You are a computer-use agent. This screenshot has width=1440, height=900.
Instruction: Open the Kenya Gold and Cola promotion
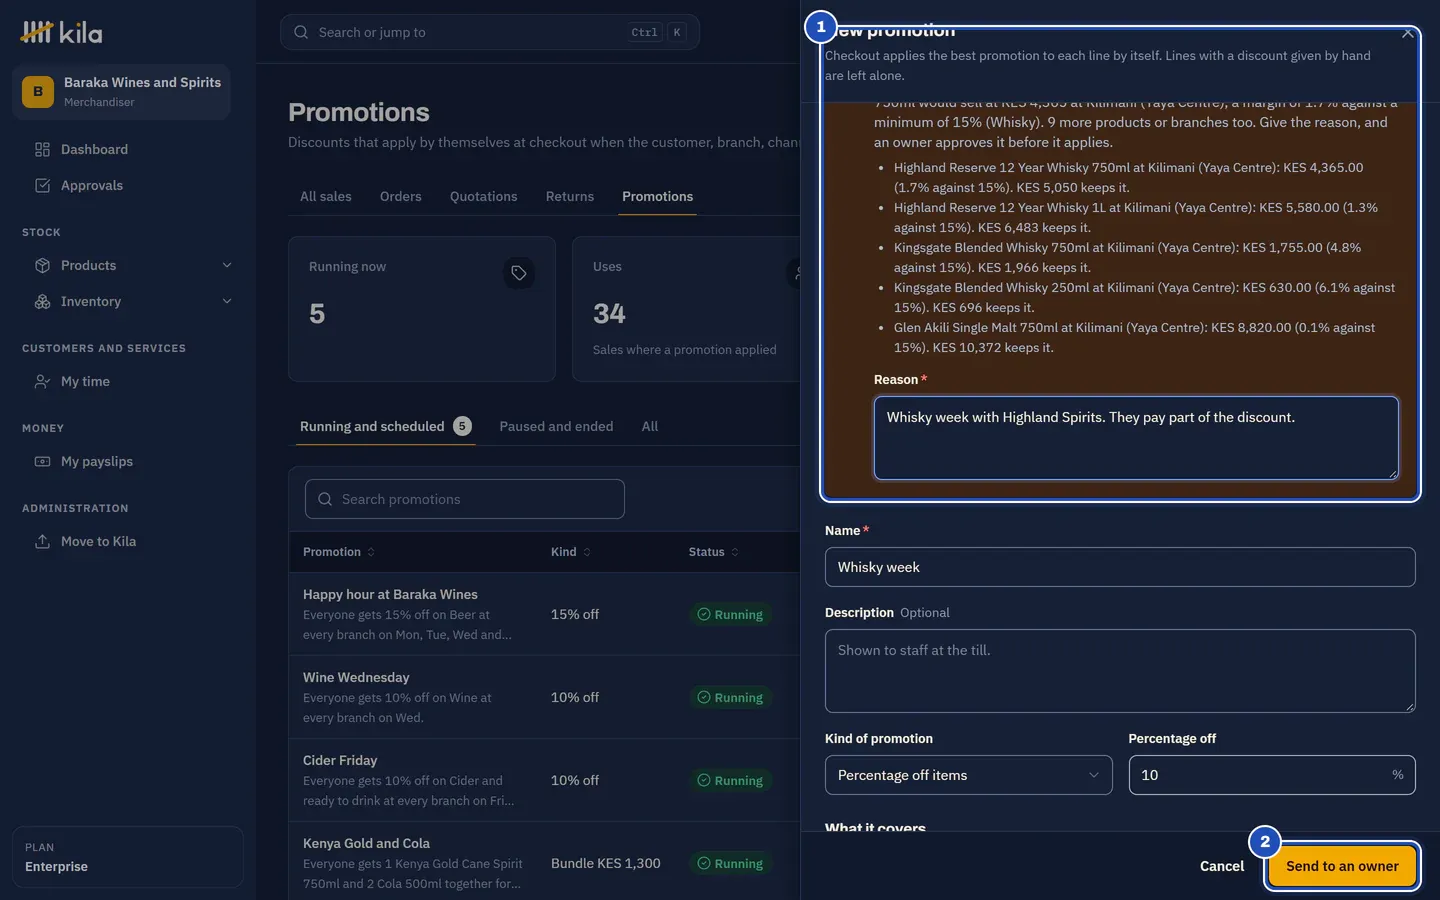366,844
